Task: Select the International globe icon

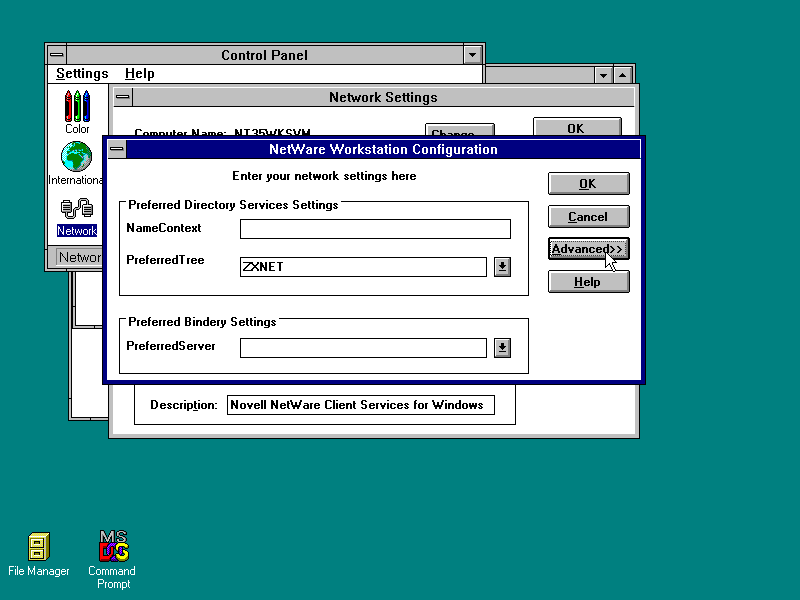Action: (76, 163)
